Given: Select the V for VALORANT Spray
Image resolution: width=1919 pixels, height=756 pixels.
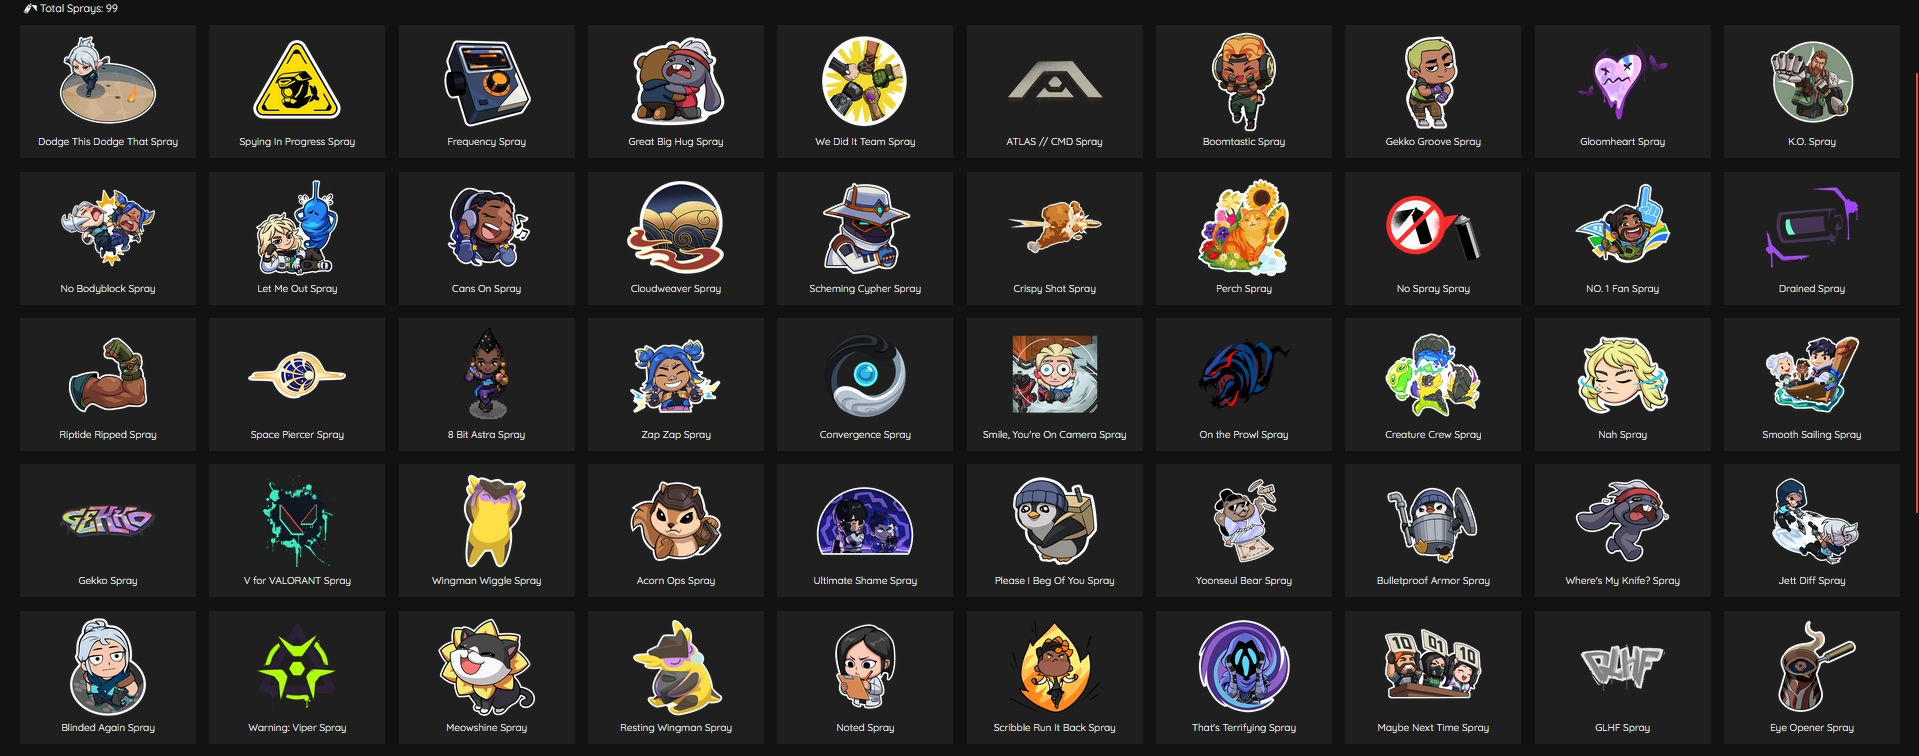Looking at the screenshot, I should pyautogui.click(x=297, y=521).
